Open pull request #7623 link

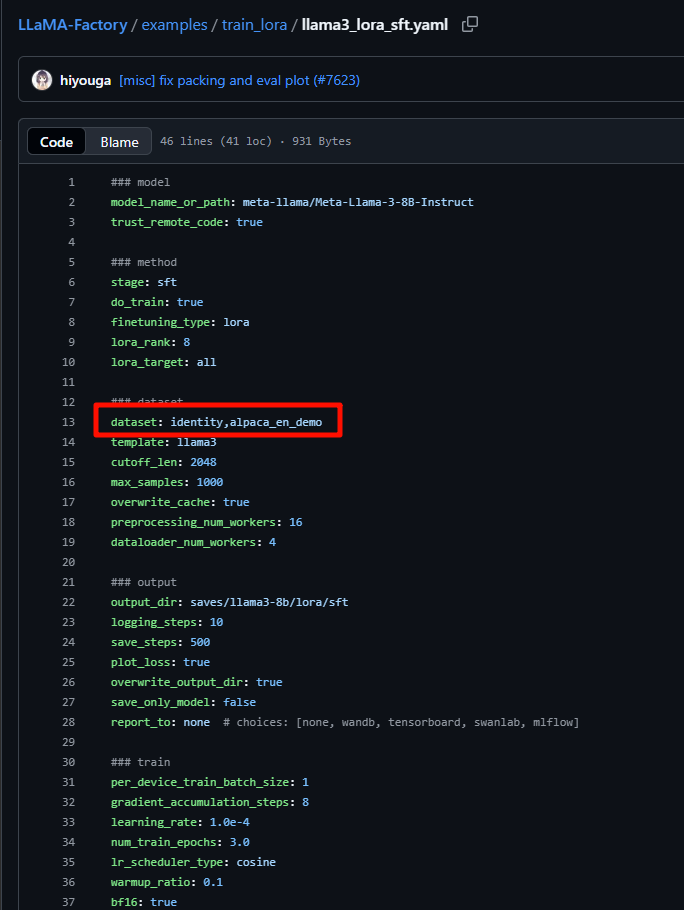click(341, 80)
